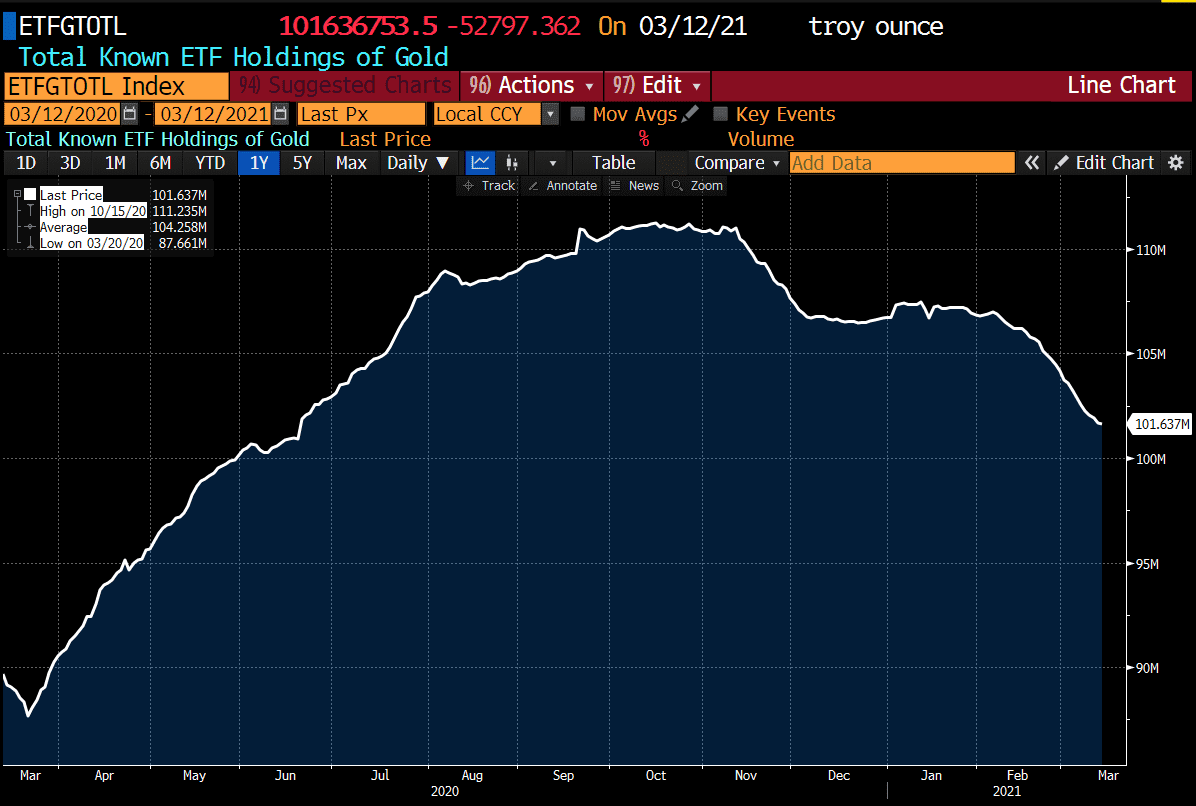Enable Key Events checkbox

tap(720, 114)
